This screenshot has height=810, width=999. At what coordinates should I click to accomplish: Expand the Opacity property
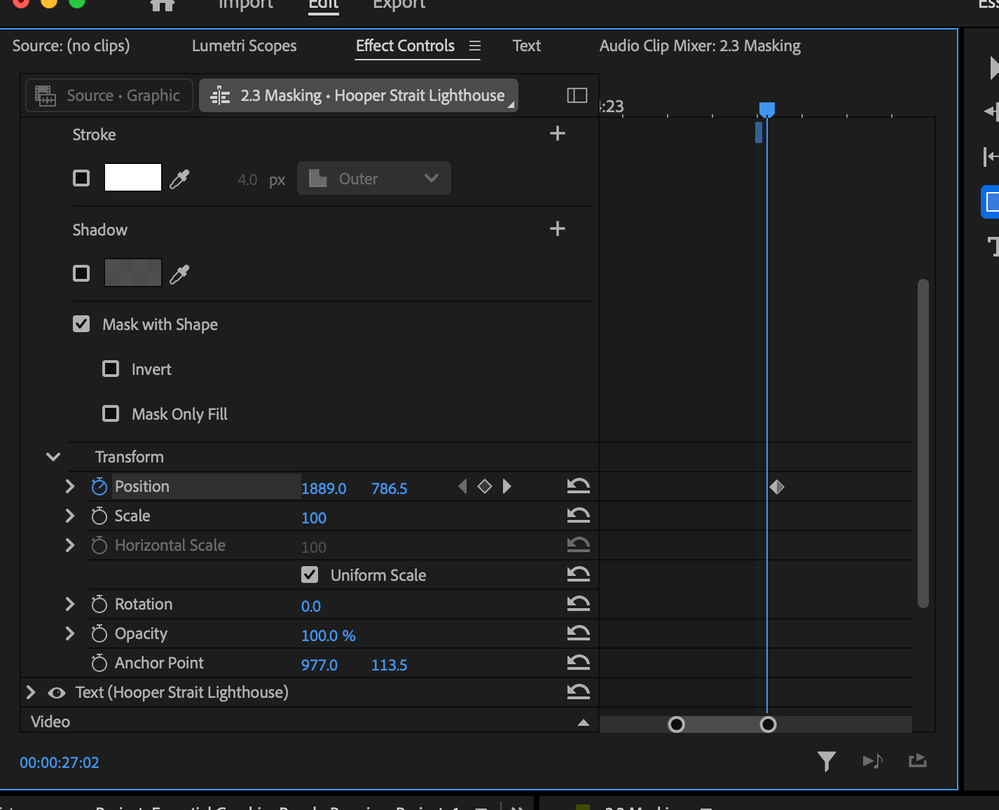tap(70, 633)
